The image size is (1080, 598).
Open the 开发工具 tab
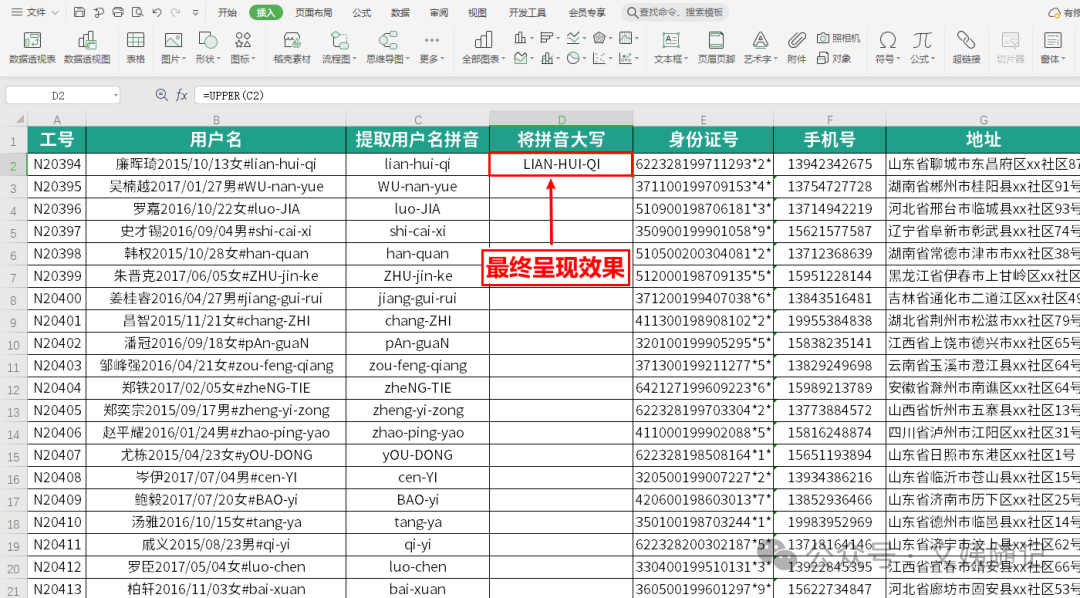pyautogui.click(x=528, y=12)
